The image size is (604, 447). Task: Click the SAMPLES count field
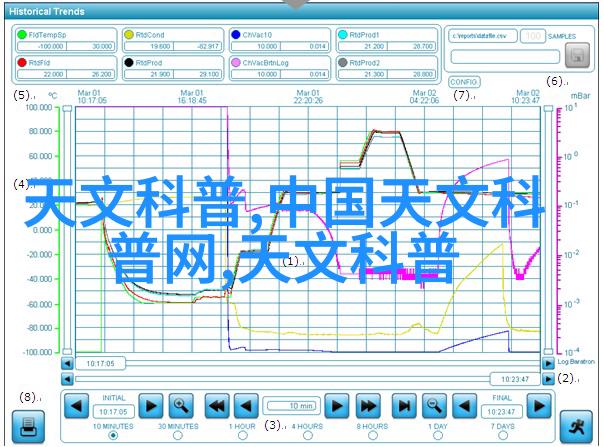533,36
